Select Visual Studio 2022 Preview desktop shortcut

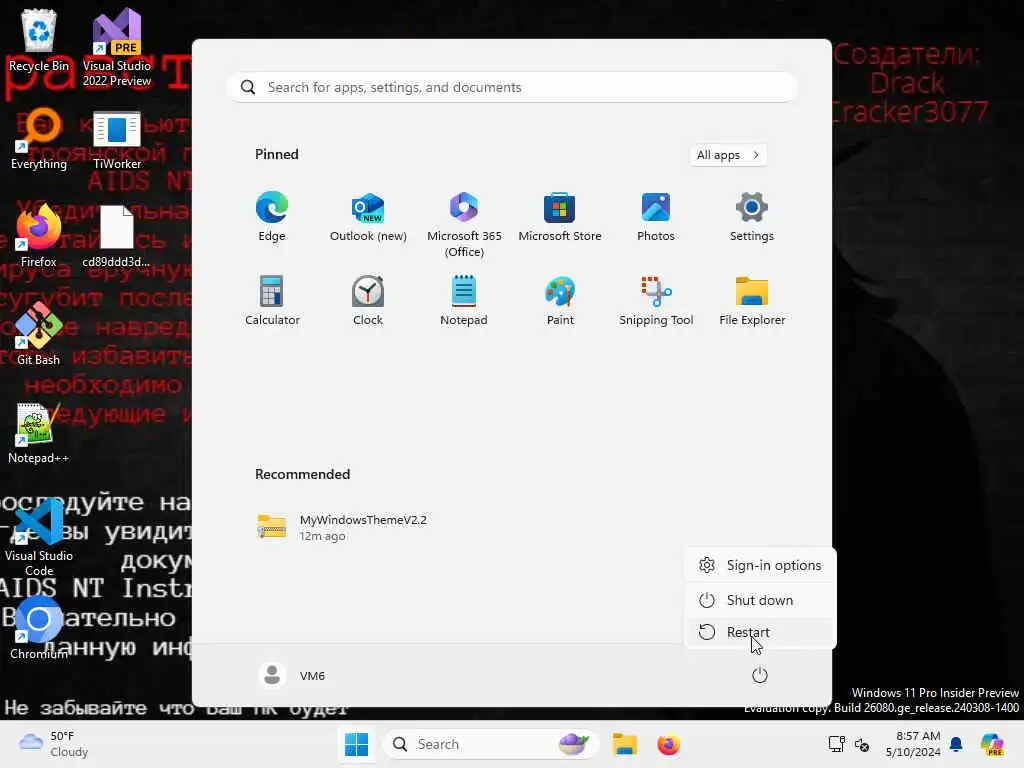[x=117, y=48]
